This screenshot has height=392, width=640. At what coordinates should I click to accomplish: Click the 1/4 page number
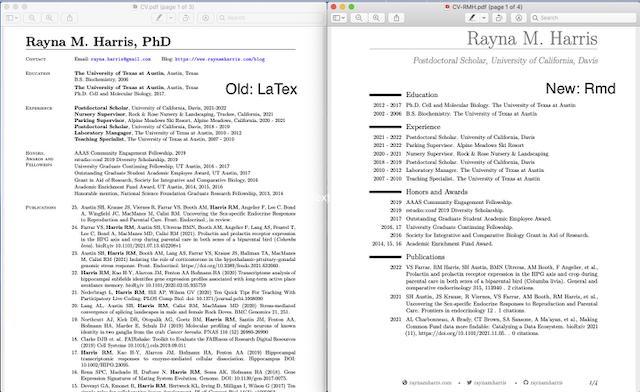pyautogui.click(x=593, y=383)
